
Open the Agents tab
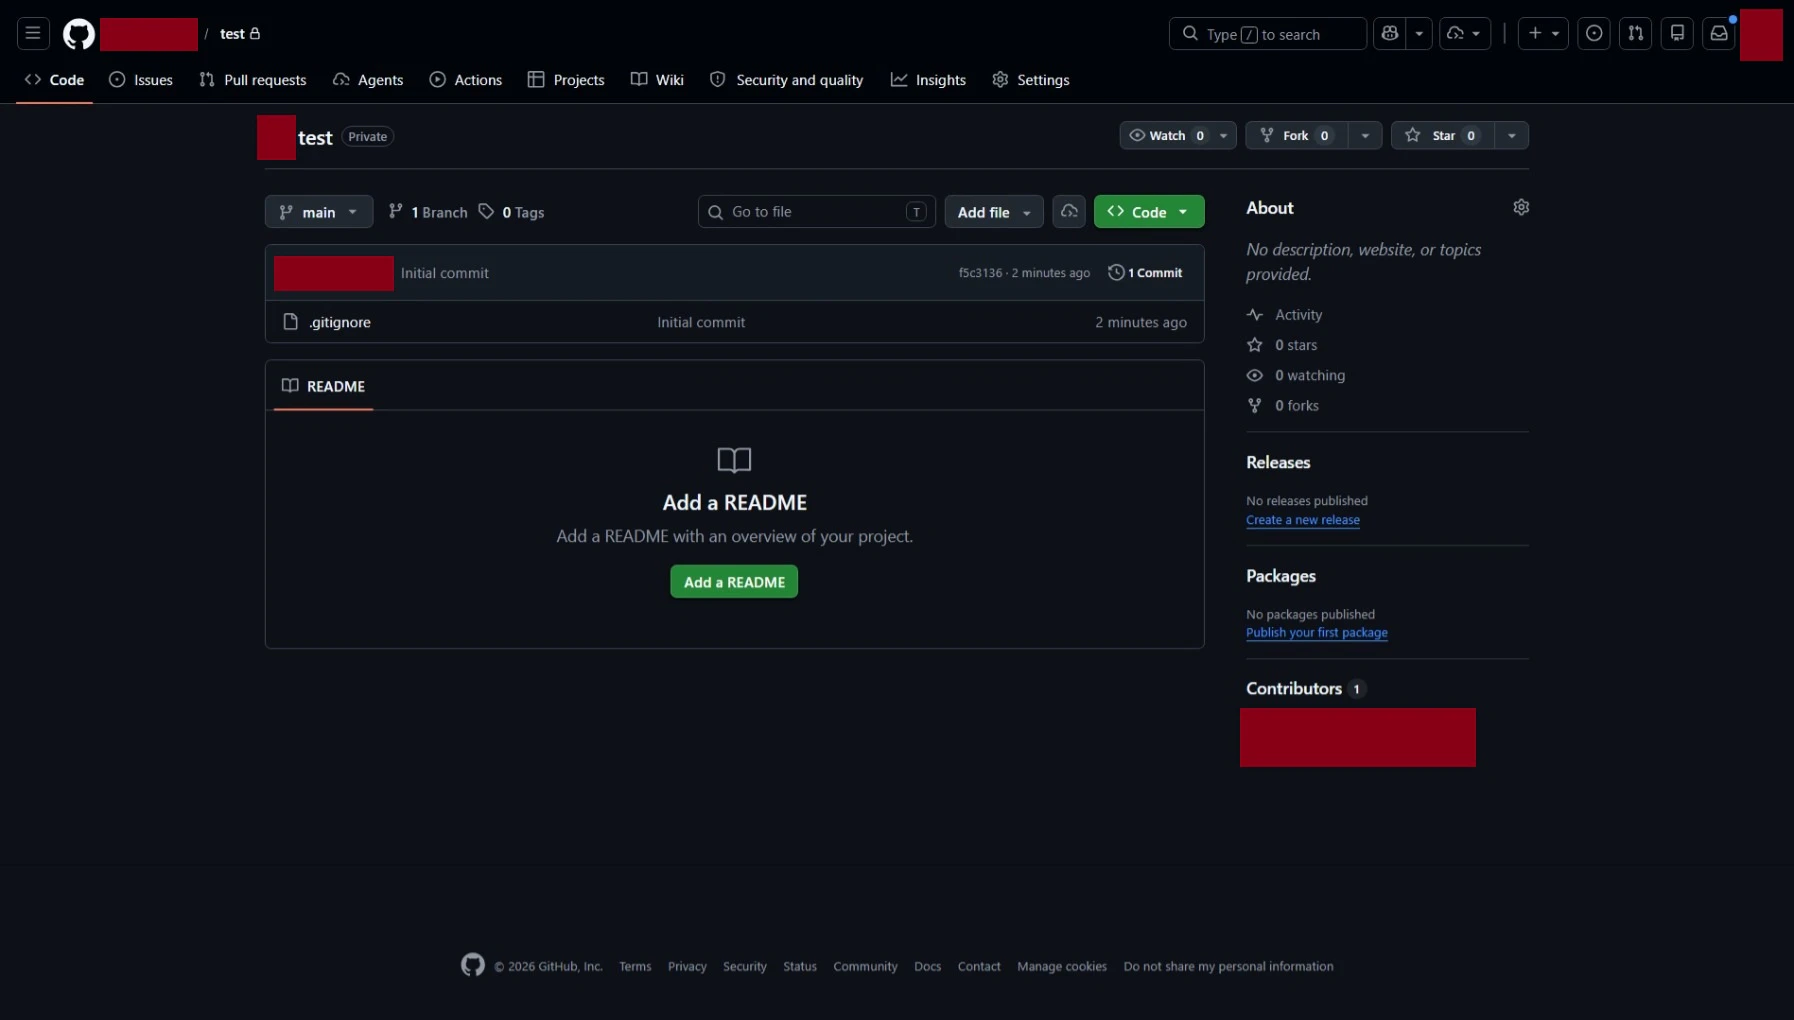pos(368,80)
